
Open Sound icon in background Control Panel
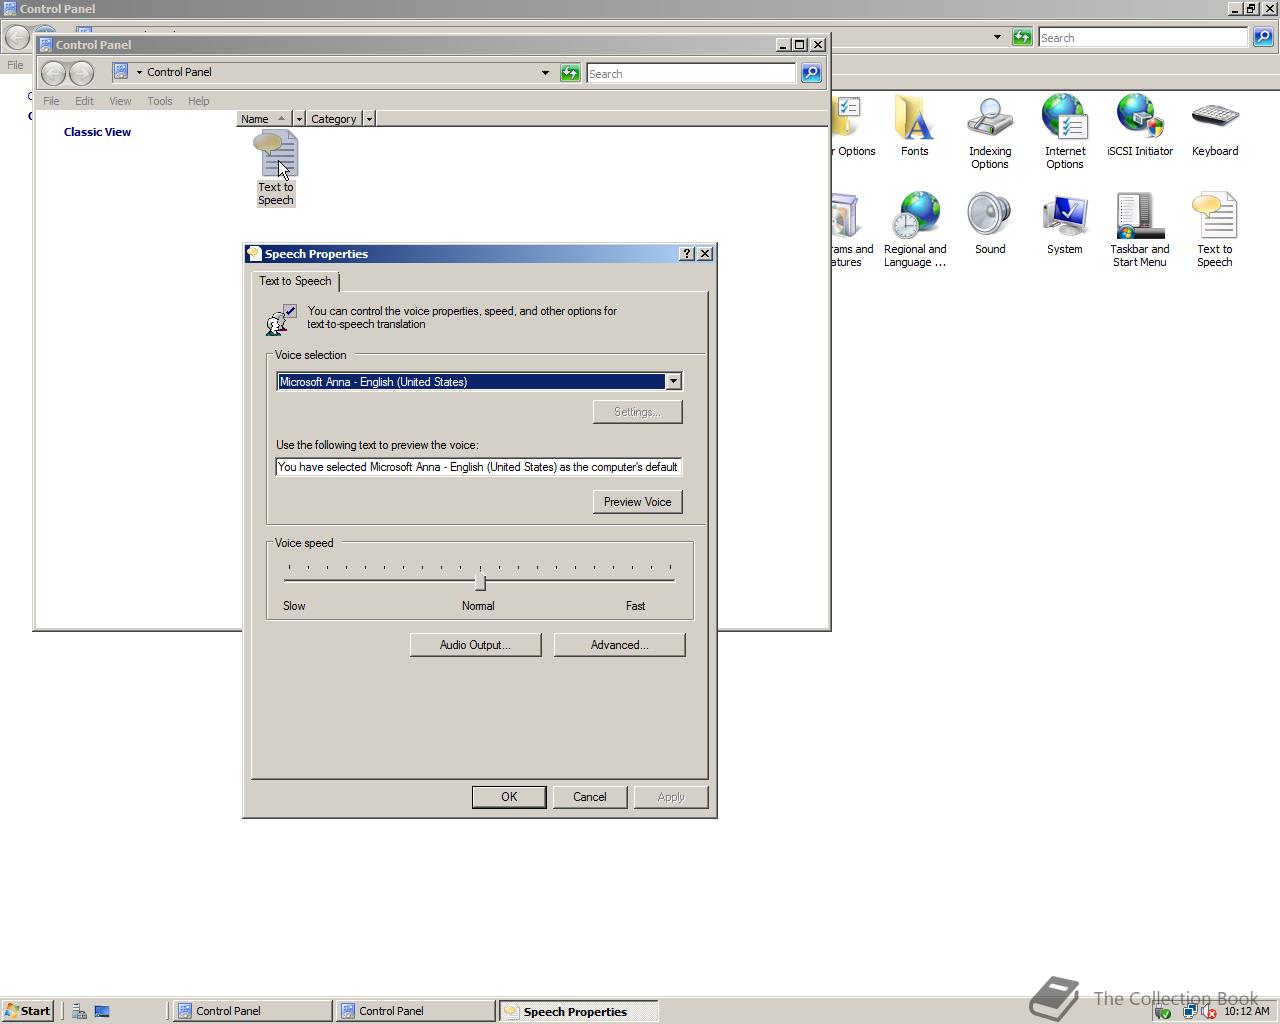[990, 224]
